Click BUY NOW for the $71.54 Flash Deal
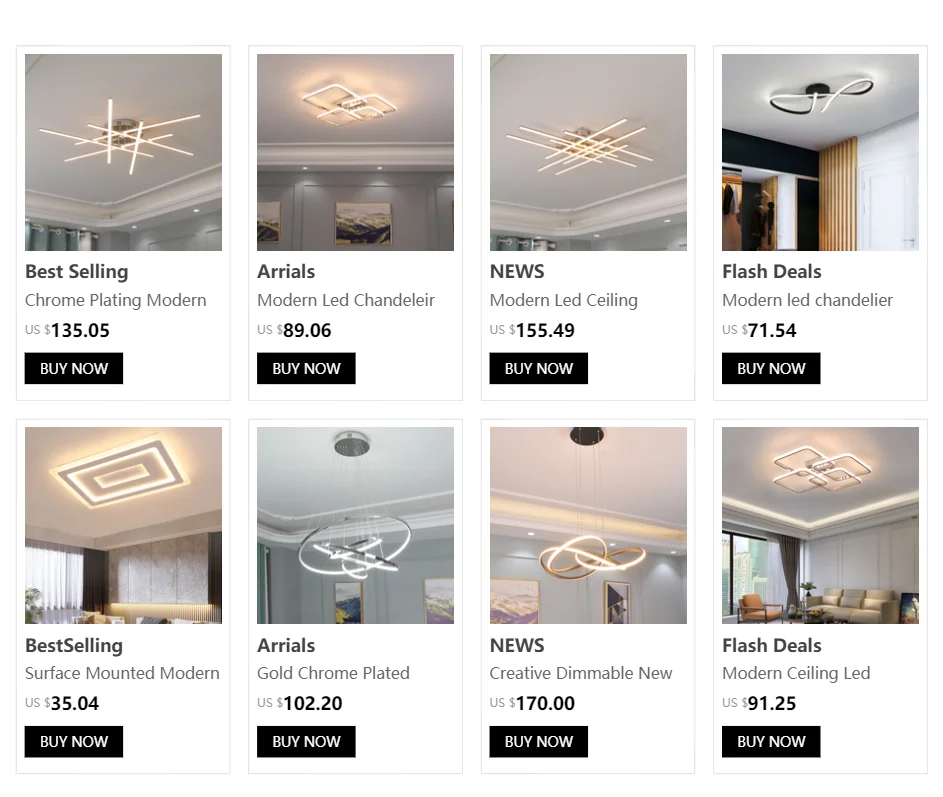The image size is (943, 797). (771, 368)
